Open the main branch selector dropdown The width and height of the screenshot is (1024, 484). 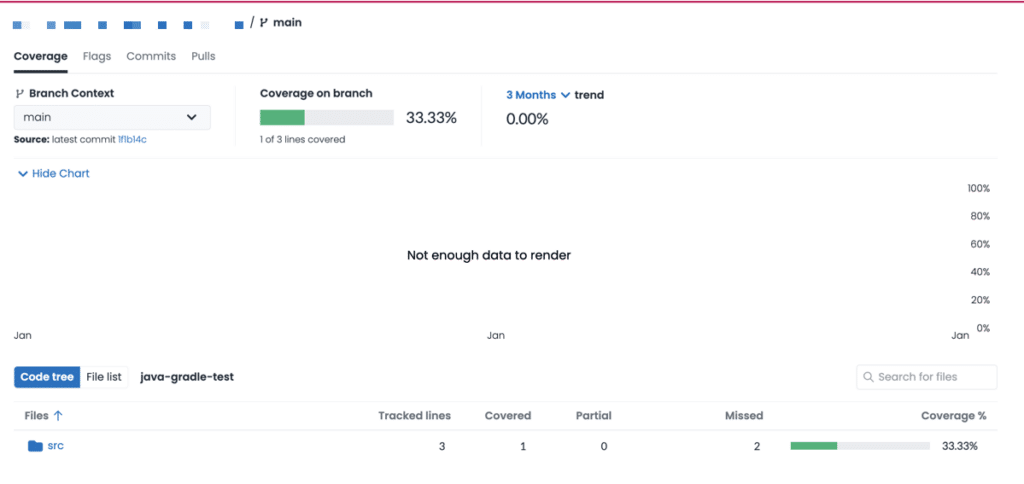coord(112,117)
